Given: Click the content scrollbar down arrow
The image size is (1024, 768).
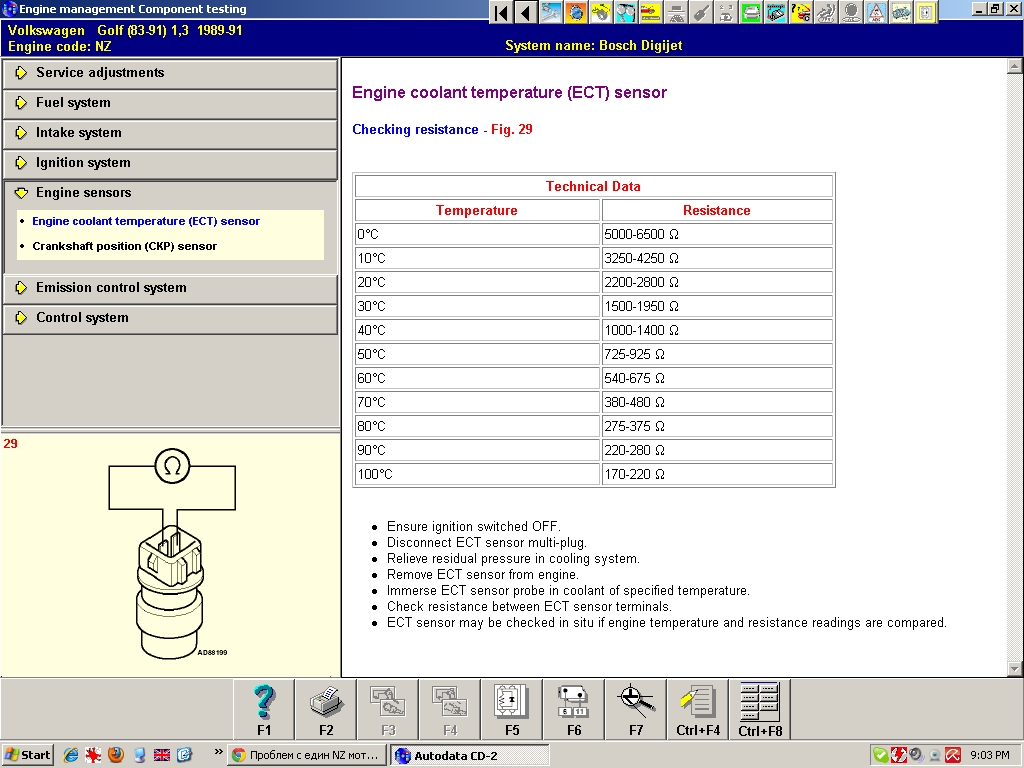Looking at the screenshot, I should (x=1015, y=668).
